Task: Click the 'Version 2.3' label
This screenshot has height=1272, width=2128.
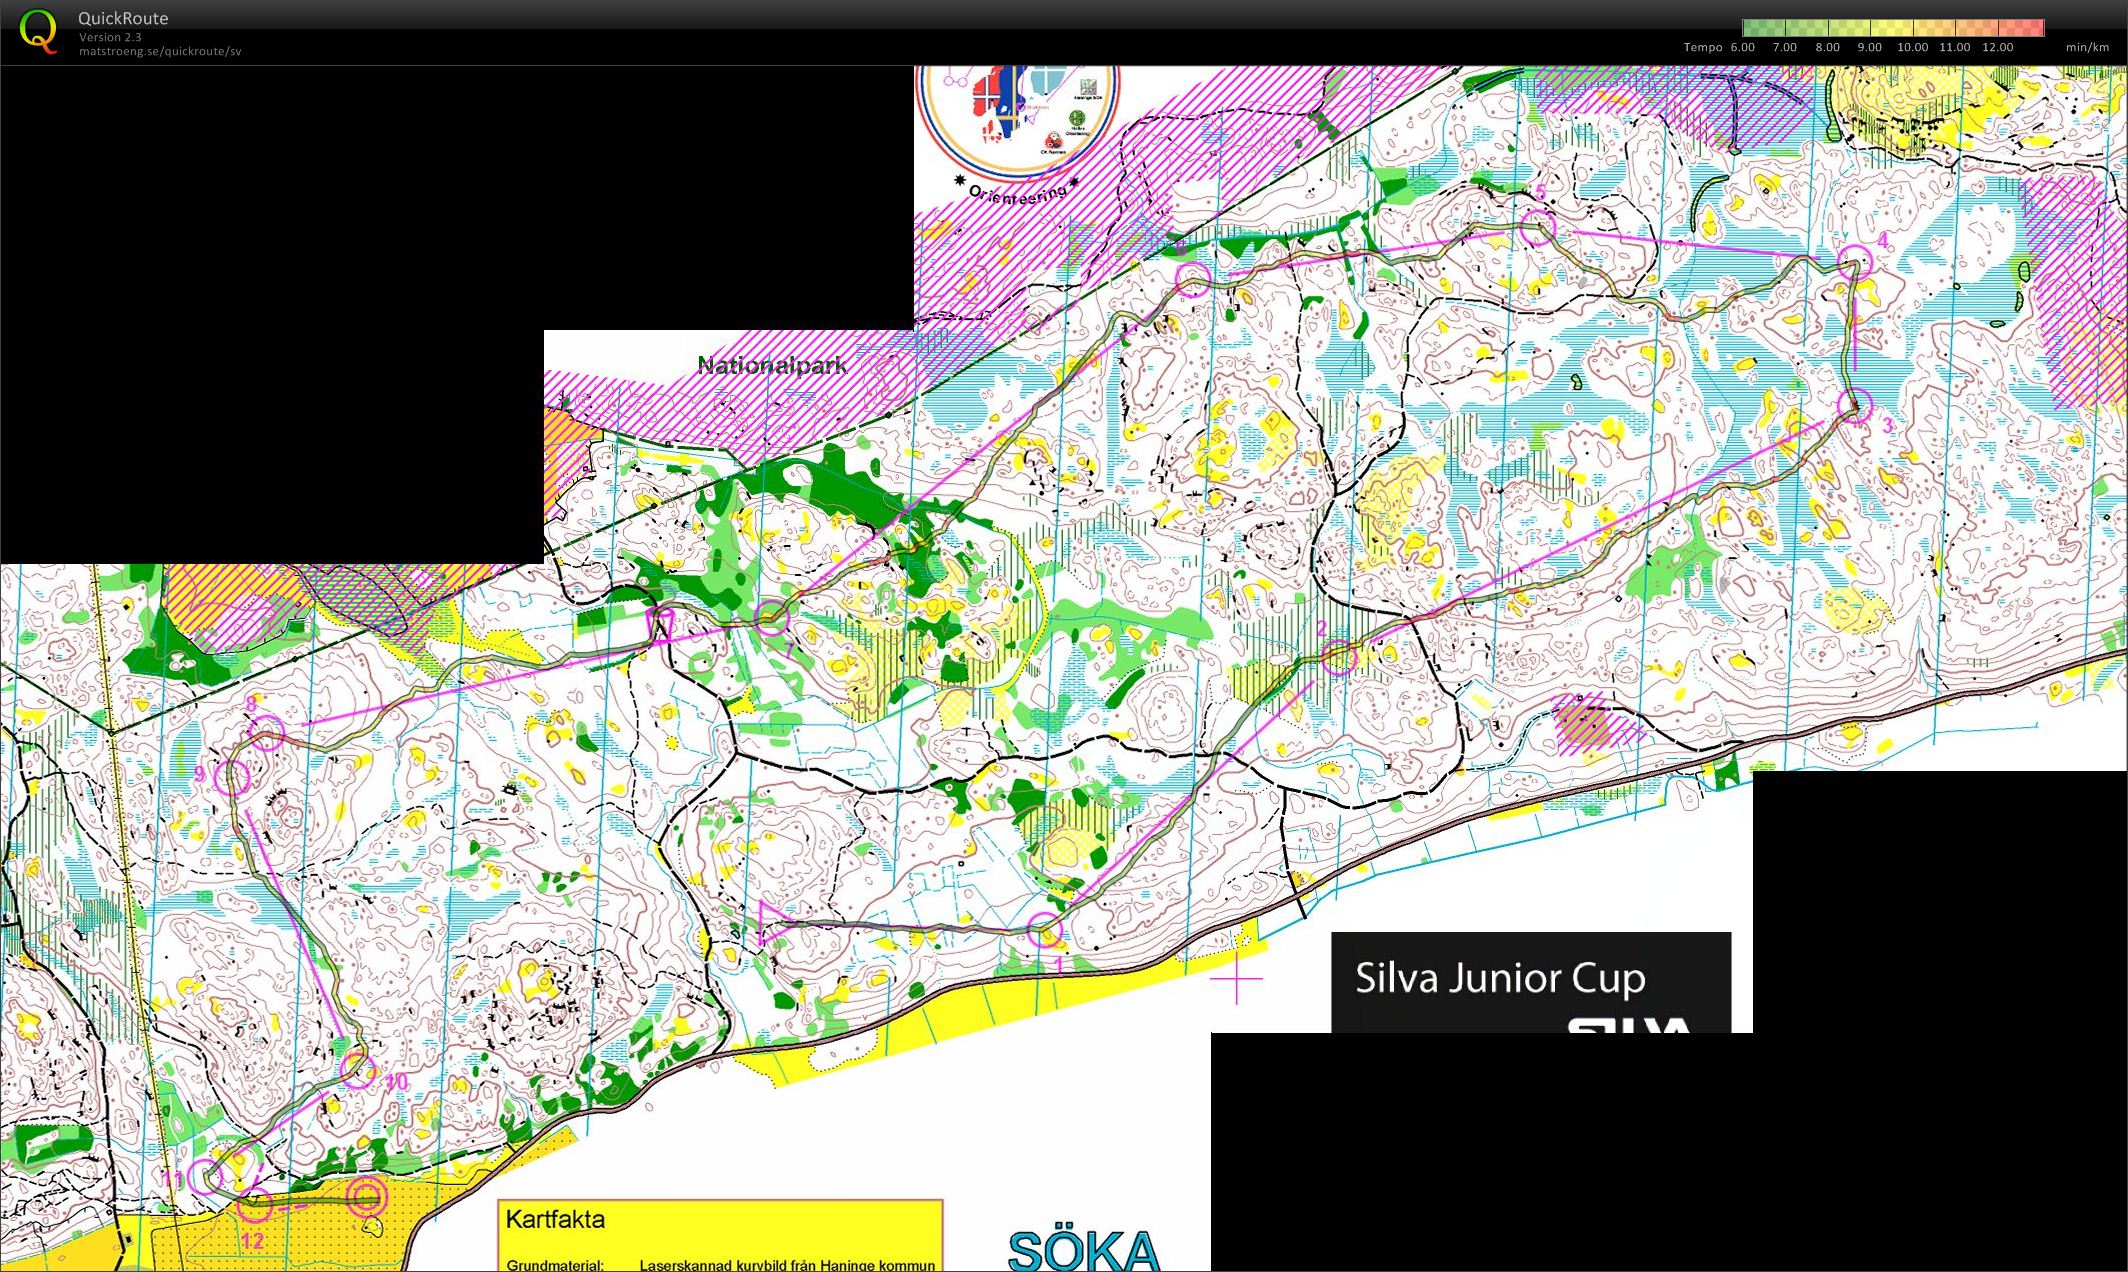Action: coord(110,37)
